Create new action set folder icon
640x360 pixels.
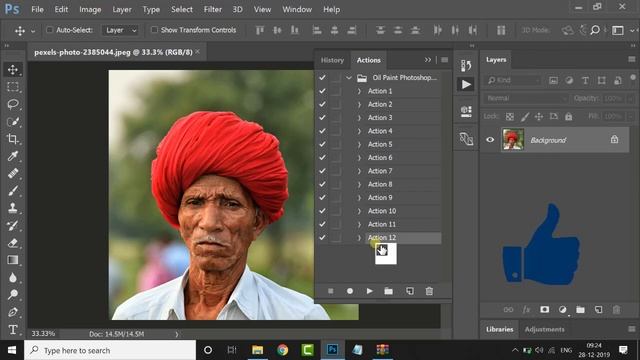(x=389, y=291)
